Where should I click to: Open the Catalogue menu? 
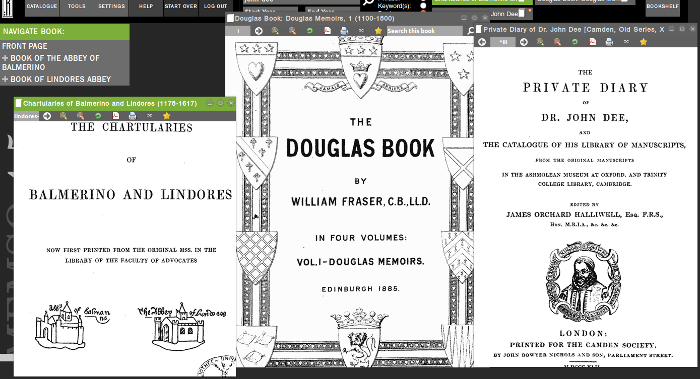(42, 6)
